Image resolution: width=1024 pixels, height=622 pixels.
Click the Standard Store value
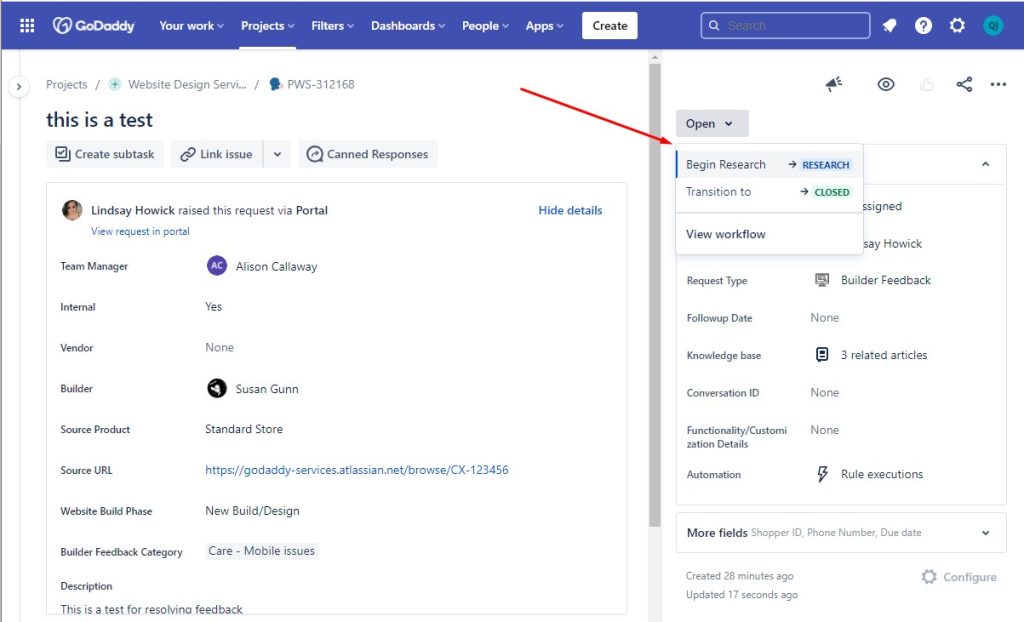click(x=244, y=429)
